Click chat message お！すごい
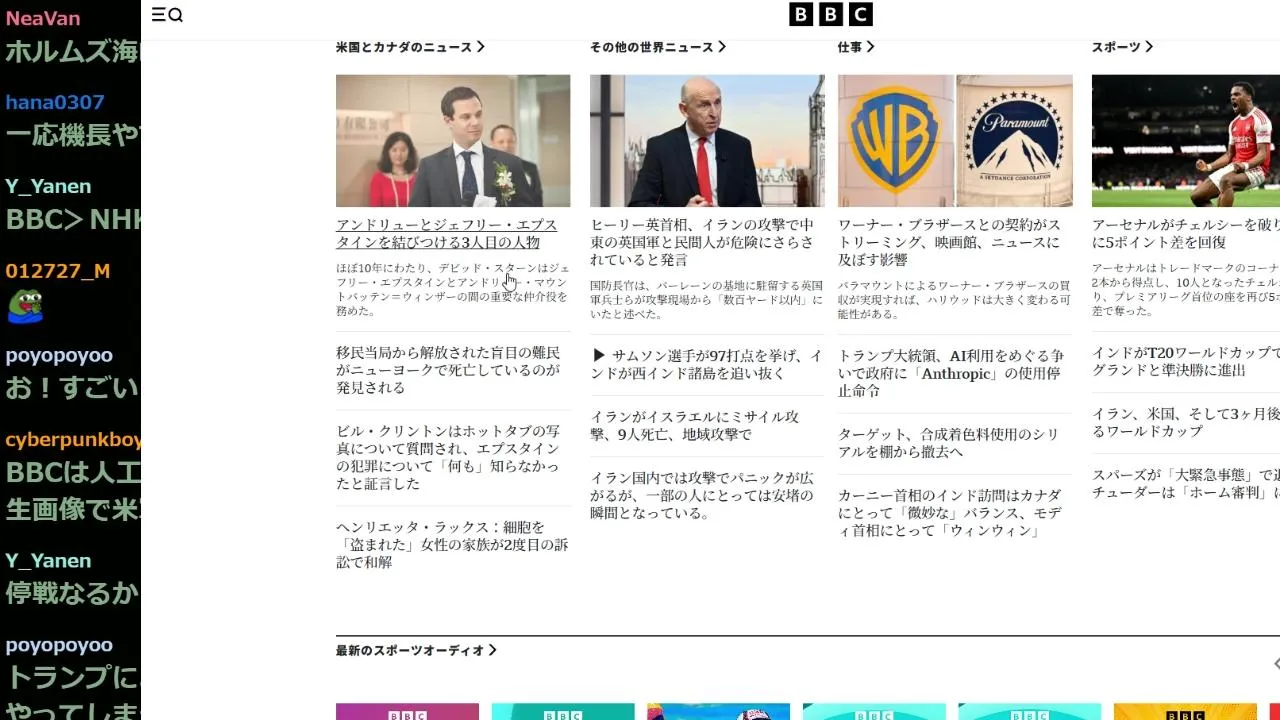Viewport: 1280px width, 720px height. [72, 388]
